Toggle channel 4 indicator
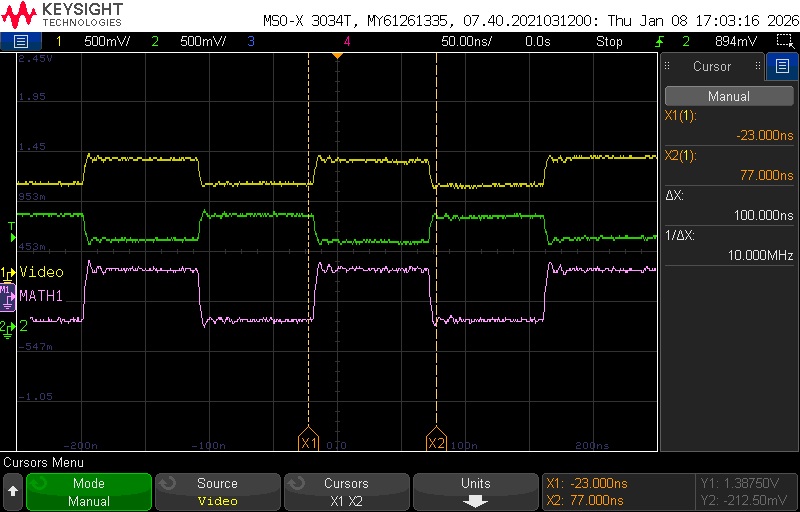This screenshot has height=512, width=800. pyautogui.click(x=347, y=41)
